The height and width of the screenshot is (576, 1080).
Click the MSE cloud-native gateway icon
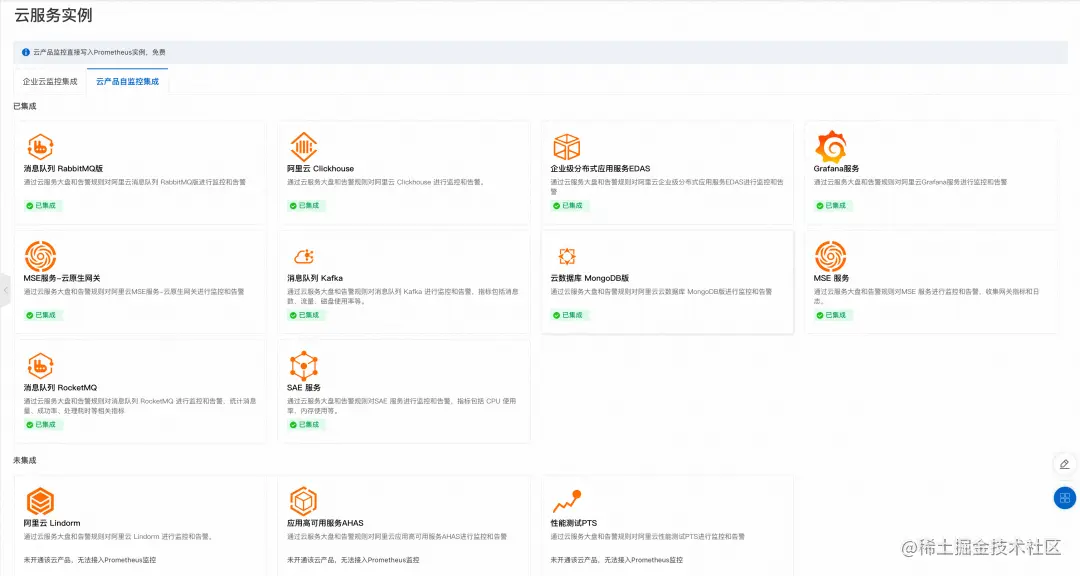[40, 256]
